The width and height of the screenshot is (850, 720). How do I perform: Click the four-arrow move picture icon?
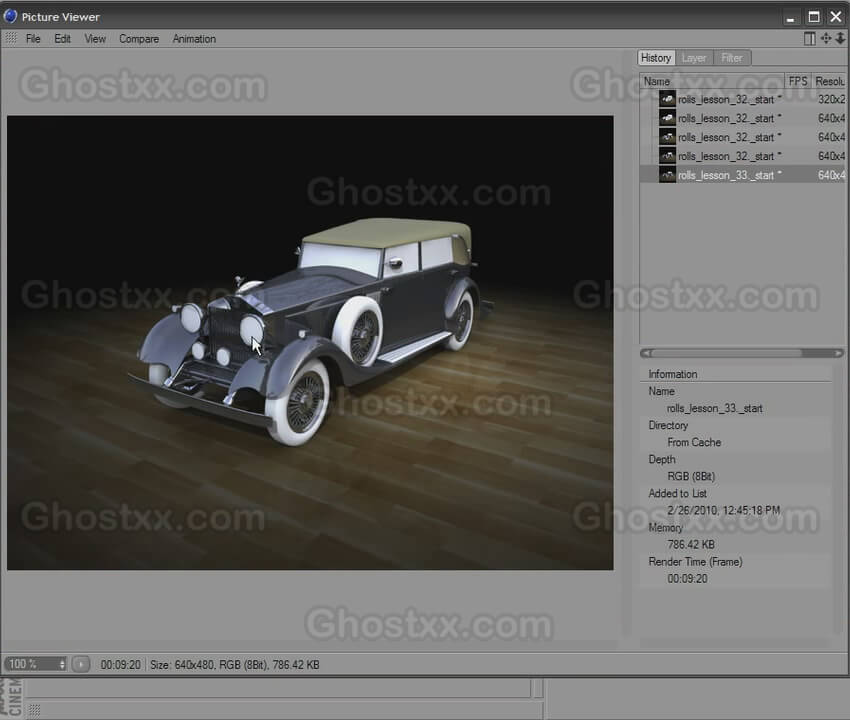click(x=826, y=38)
